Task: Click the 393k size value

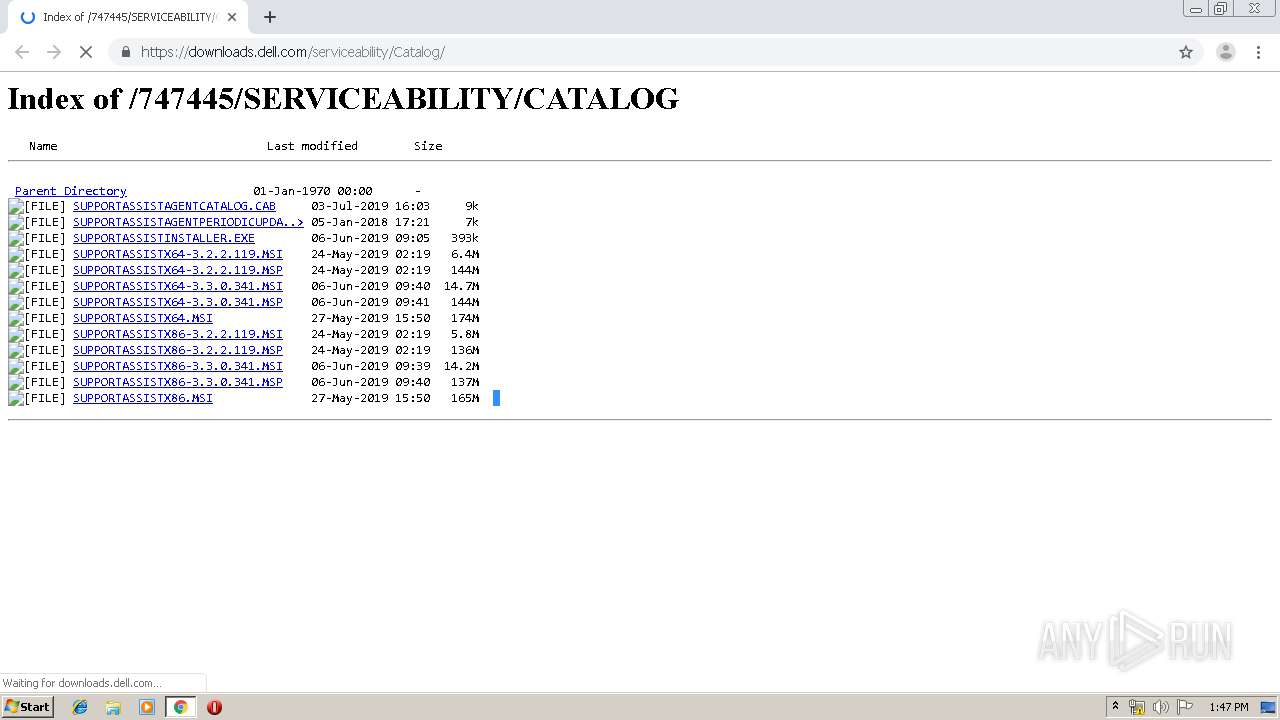Action: coord(464,239)
